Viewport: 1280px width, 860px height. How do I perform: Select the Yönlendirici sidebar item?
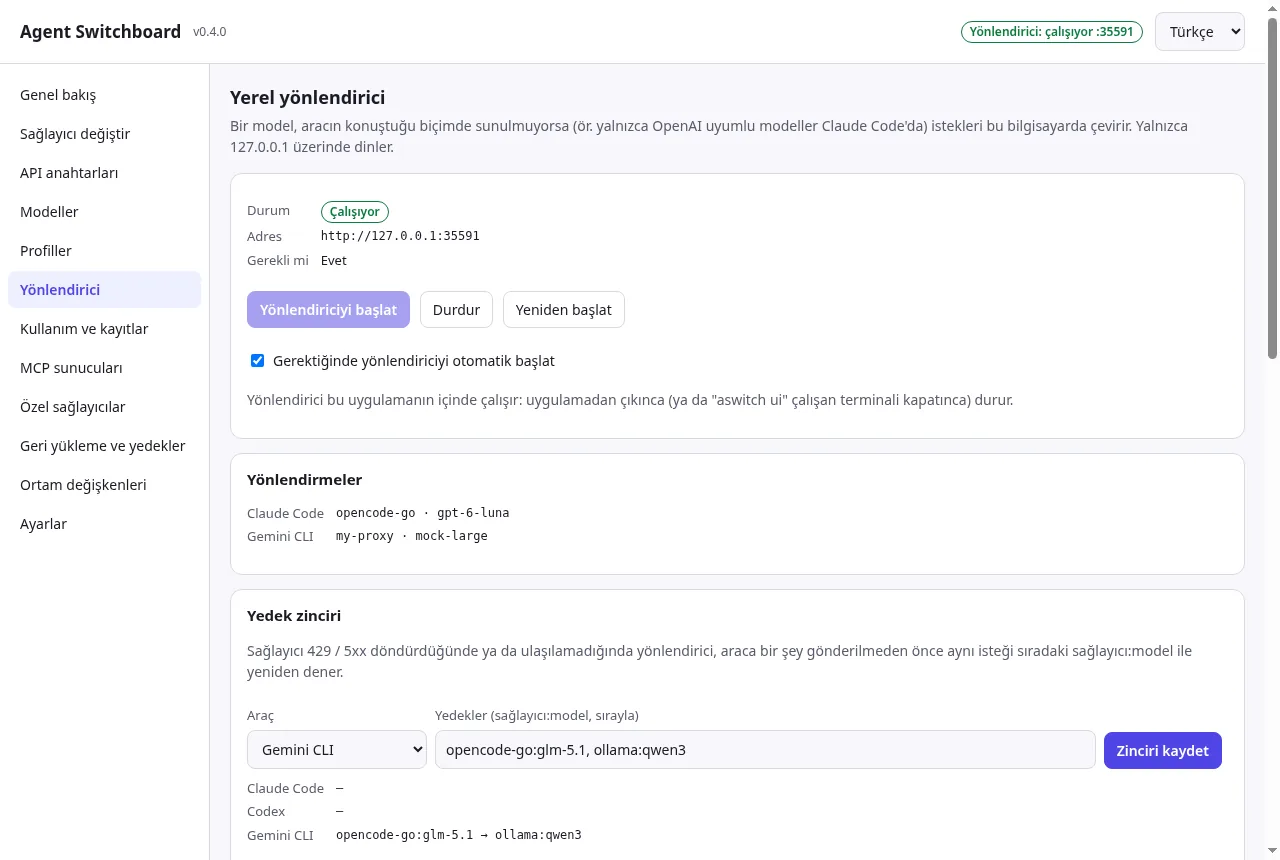104,290
